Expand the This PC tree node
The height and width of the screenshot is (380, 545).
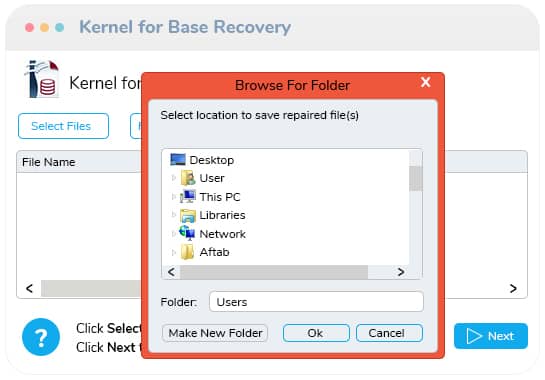pyautogui.click(x=174, y=197)
